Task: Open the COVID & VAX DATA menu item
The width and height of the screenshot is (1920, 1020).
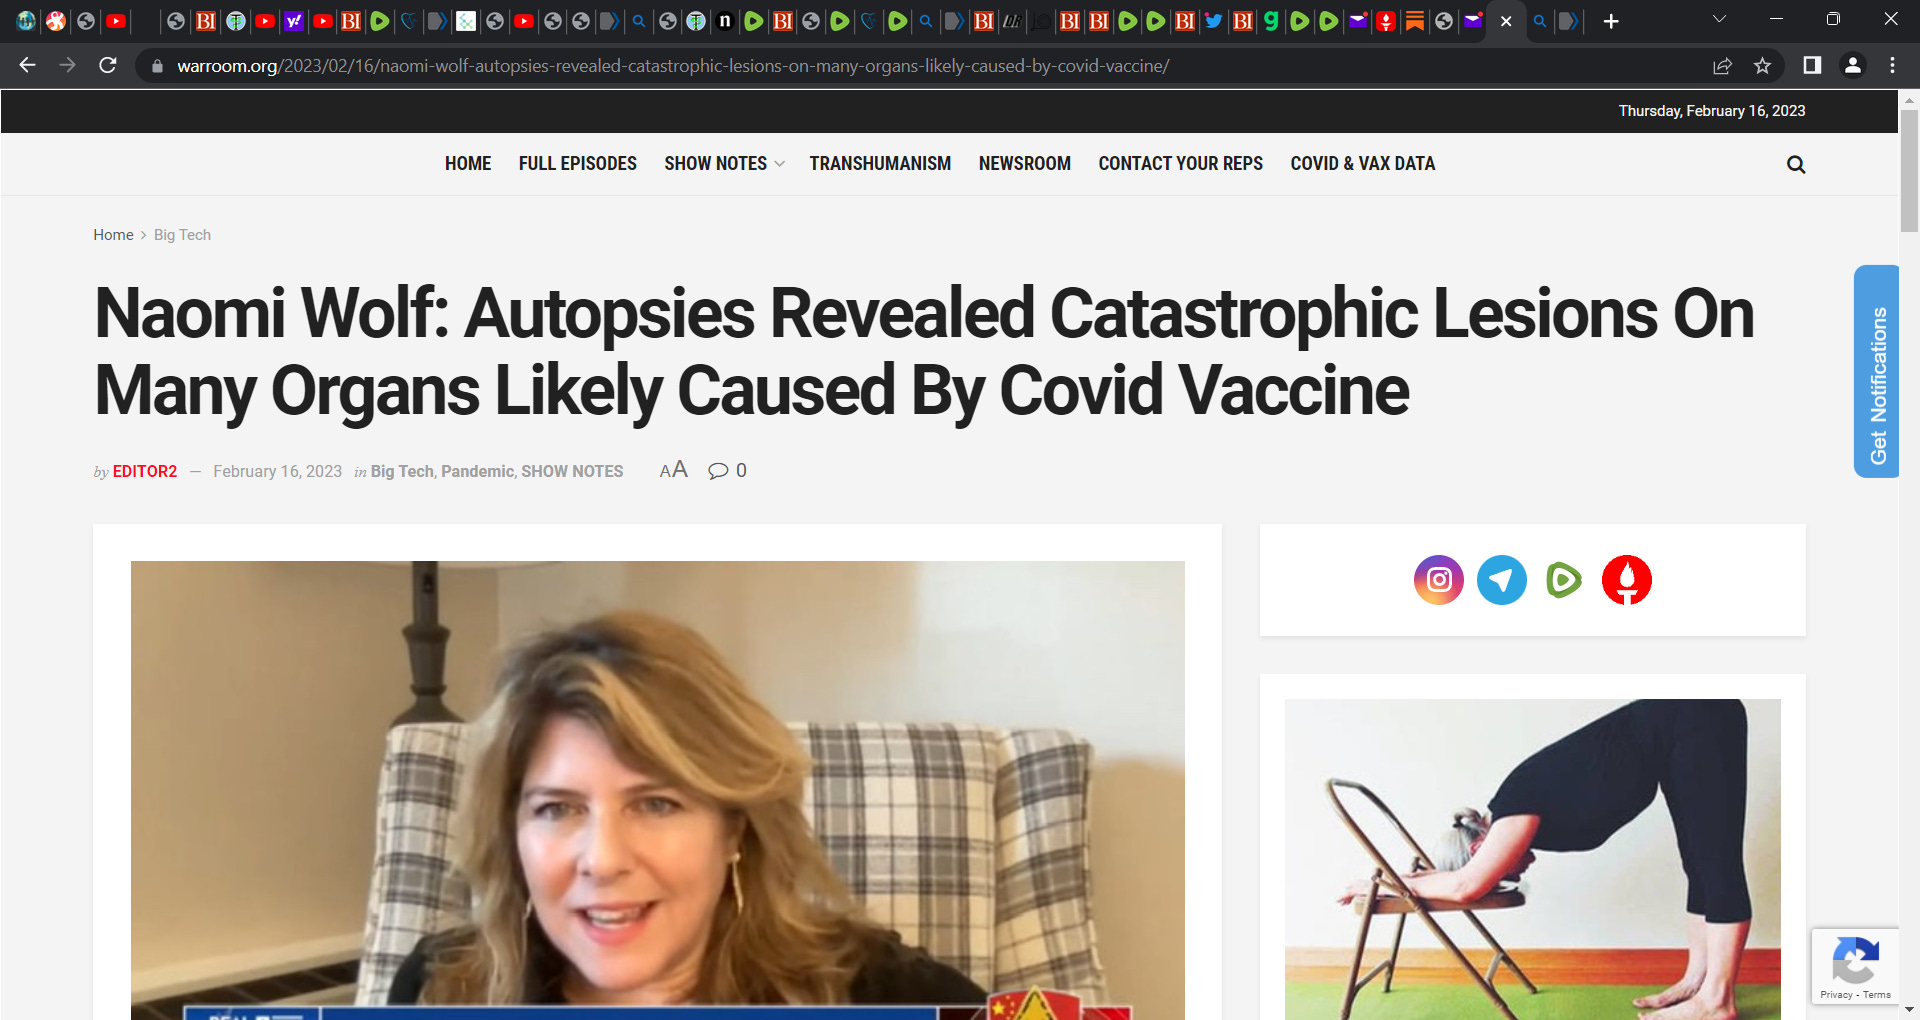Action: click(1362, 163)
